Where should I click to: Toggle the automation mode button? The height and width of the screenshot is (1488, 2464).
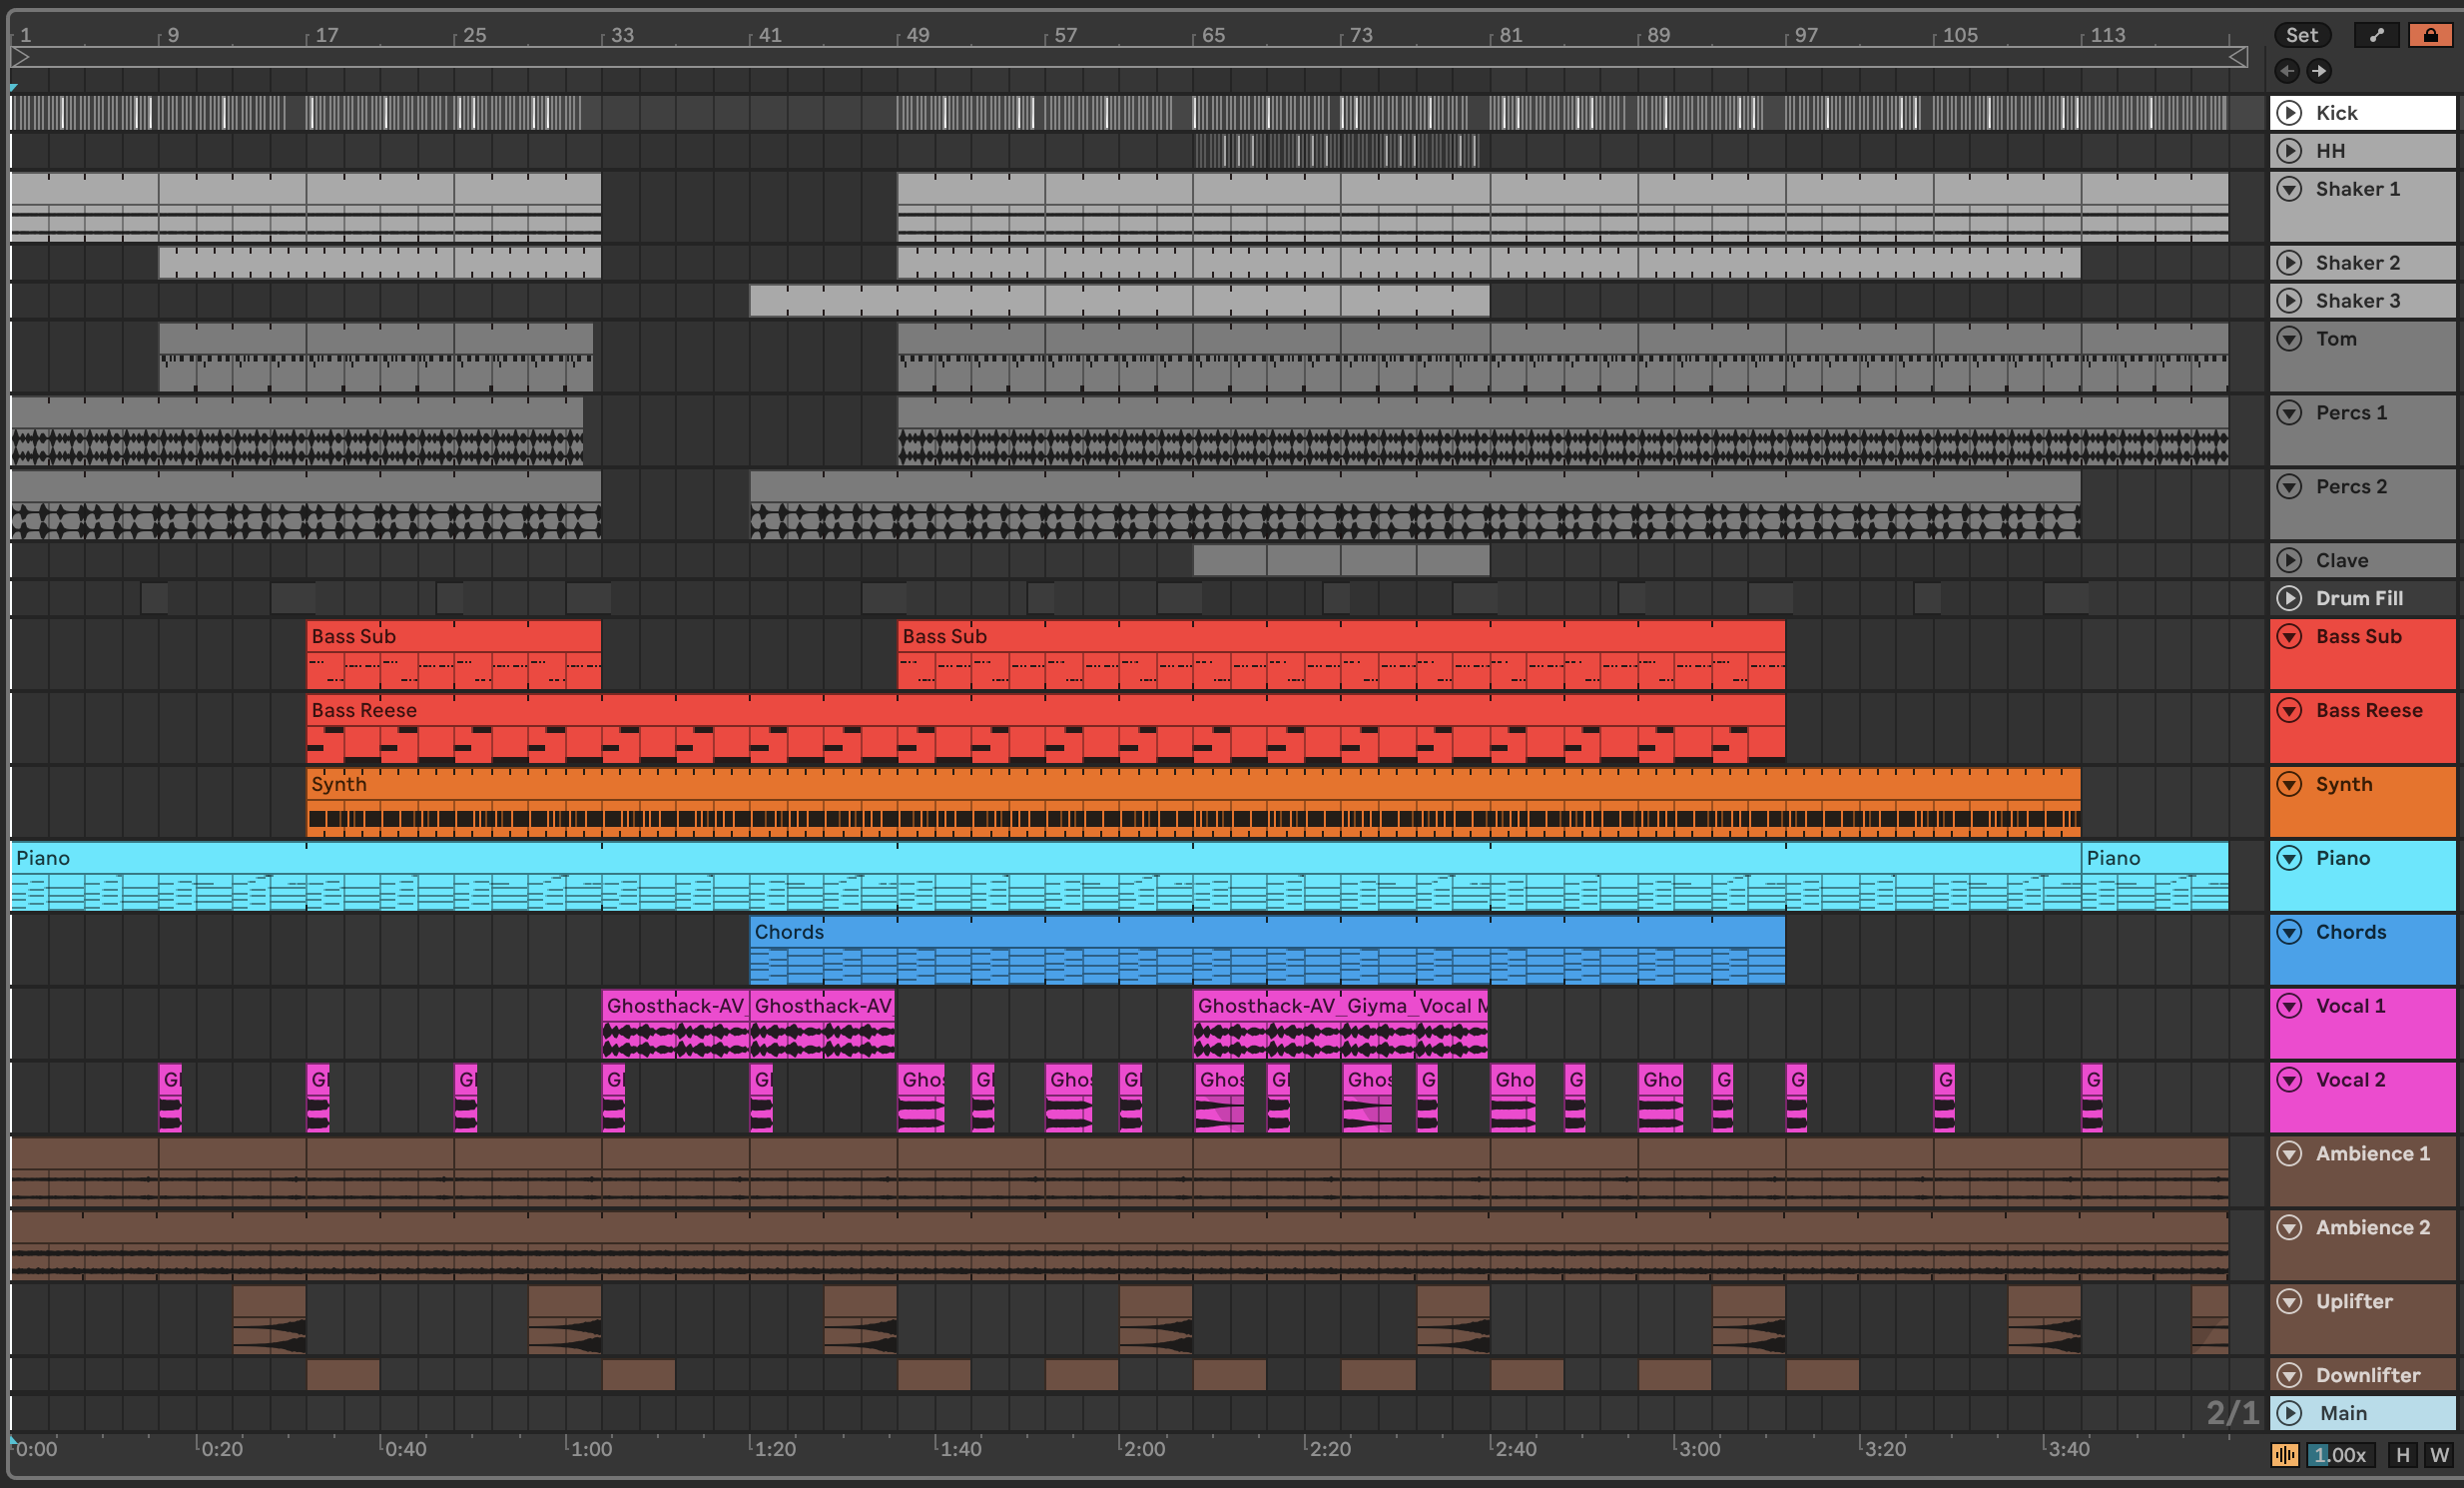click(2376, 35)
